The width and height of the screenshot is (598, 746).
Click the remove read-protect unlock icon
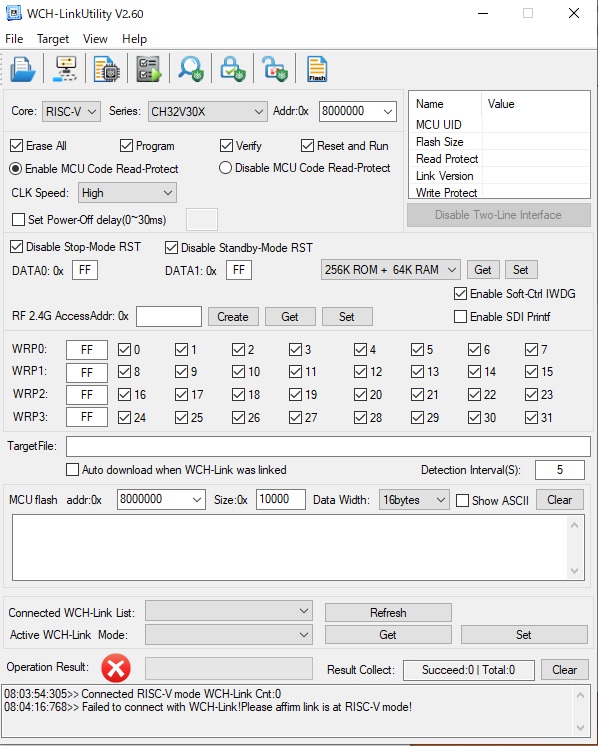(275, 69)
